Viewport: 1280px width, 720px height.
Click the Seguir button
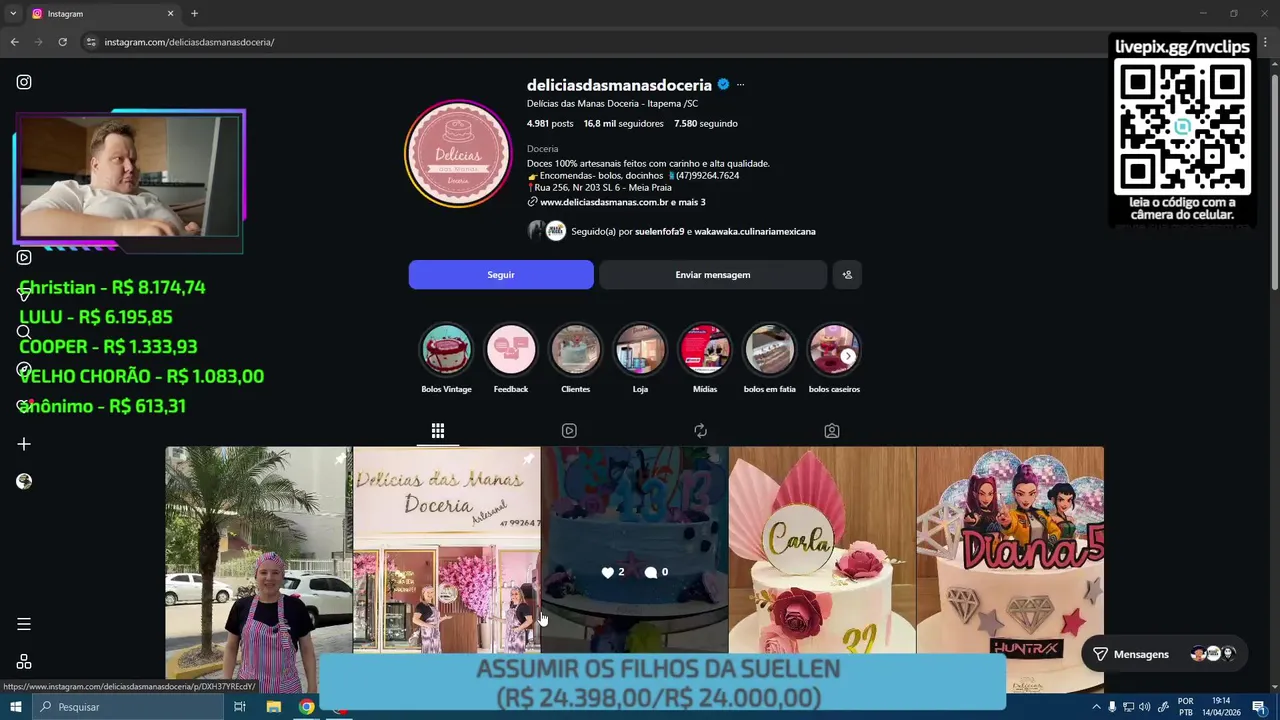pos(501,275)
